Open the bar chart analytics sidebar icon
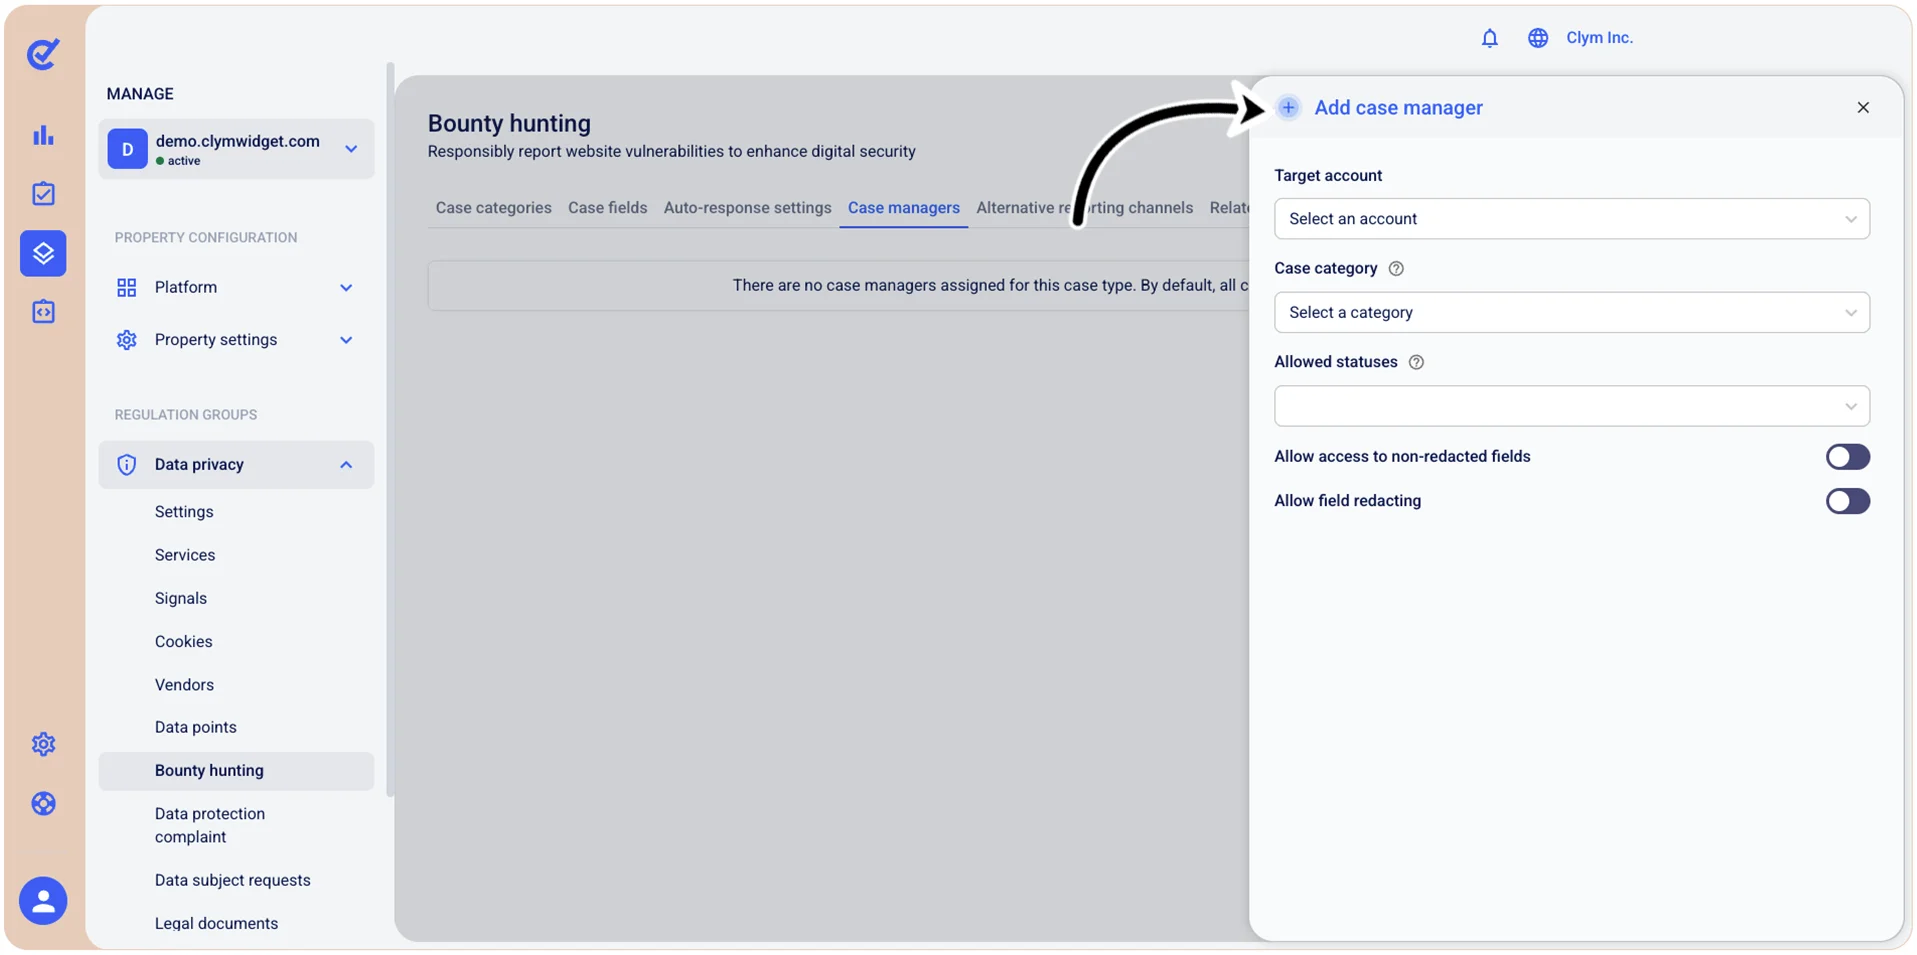The image size is (1917, 955). pyautogui.click(x=43, y=135)
